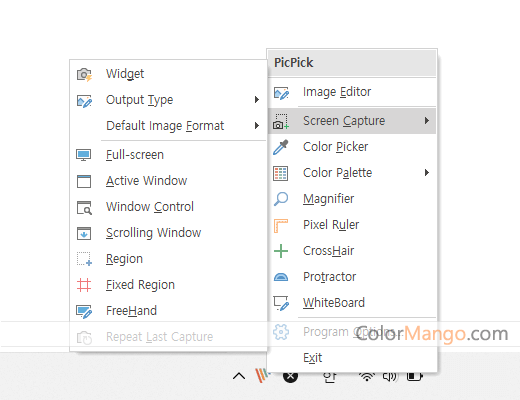Viewport: 520px width, 400px height.
Task: Click the Color Picker eyedropper icon
Action: coord(281,147)
